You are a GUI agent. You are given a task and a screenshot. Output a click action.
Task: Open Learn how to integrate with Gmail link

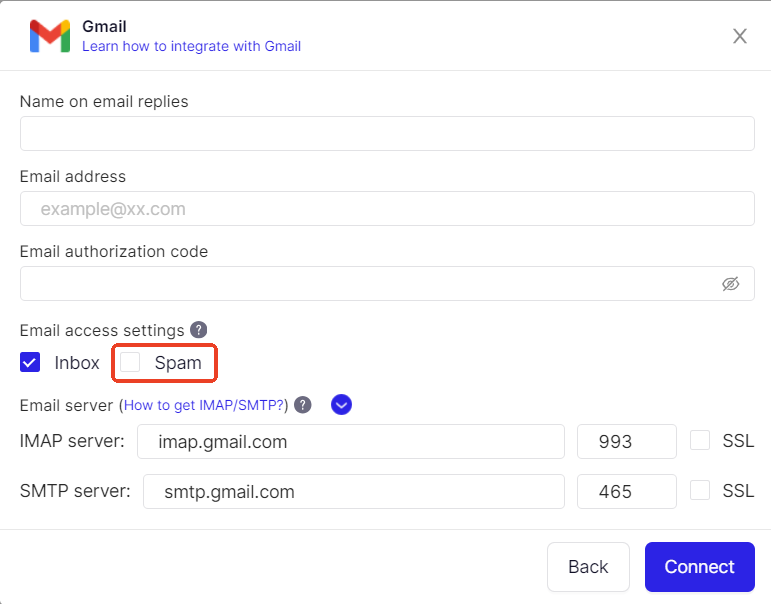191,46
